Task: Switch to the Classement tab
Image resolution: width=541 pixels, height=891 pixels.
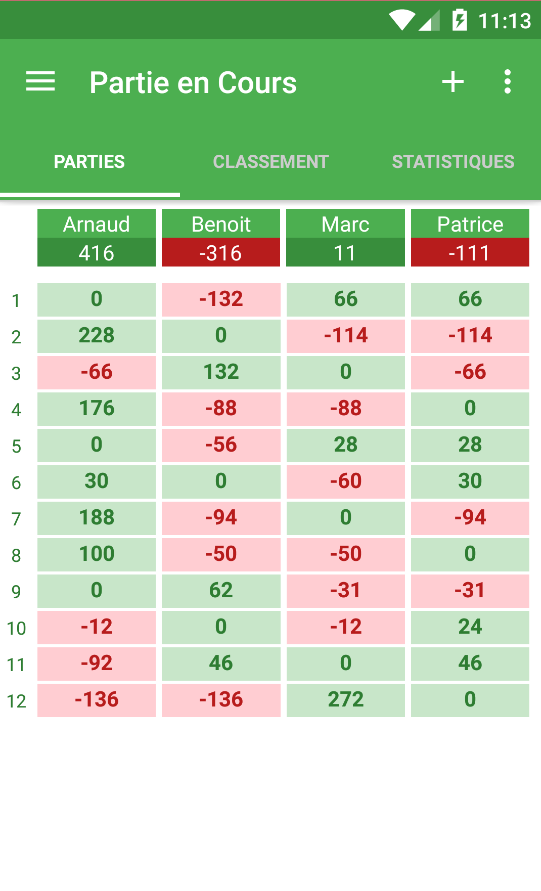Action: click(270, 162)
